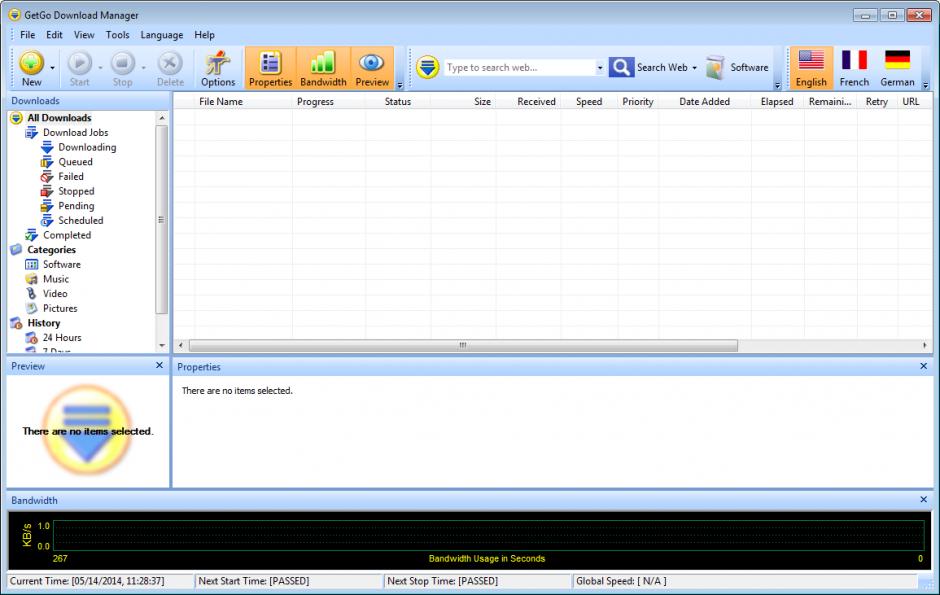
Task: Close the Bandwidth panel
Action: [x=923, y=500]
